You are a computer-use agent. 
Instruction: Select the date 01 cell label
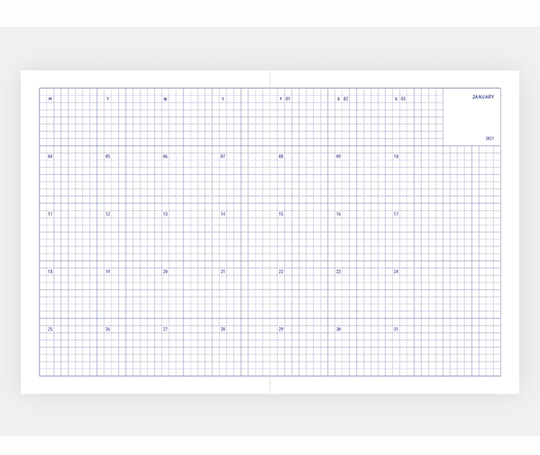tap(288, 99)
